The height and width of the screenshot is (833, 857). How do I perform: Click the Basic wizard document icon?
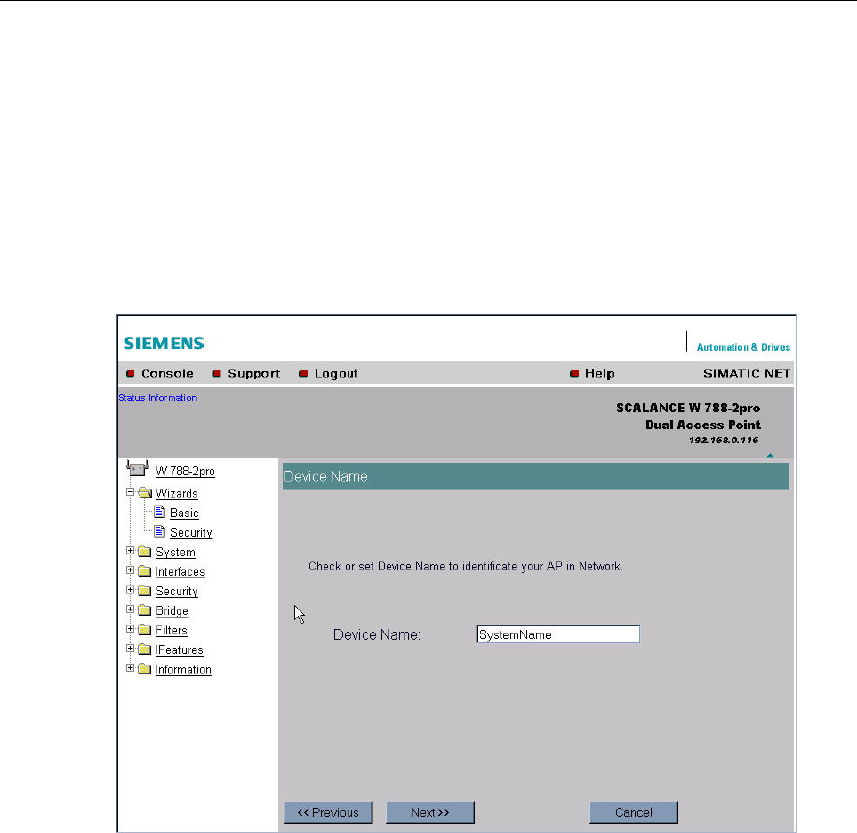pyautogui.click(x=160, y=512)
